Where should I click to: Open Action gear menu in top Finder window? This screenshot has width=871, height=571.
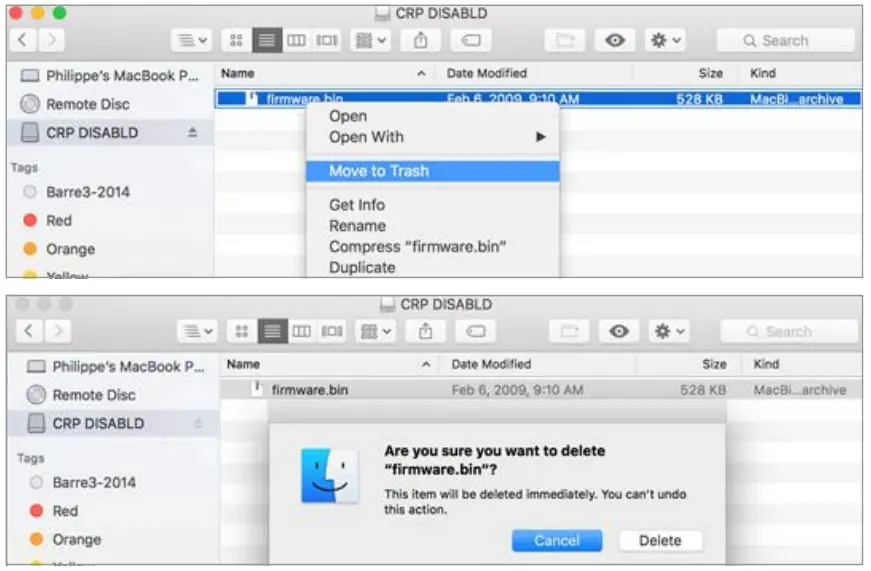(x=665, y=40)
